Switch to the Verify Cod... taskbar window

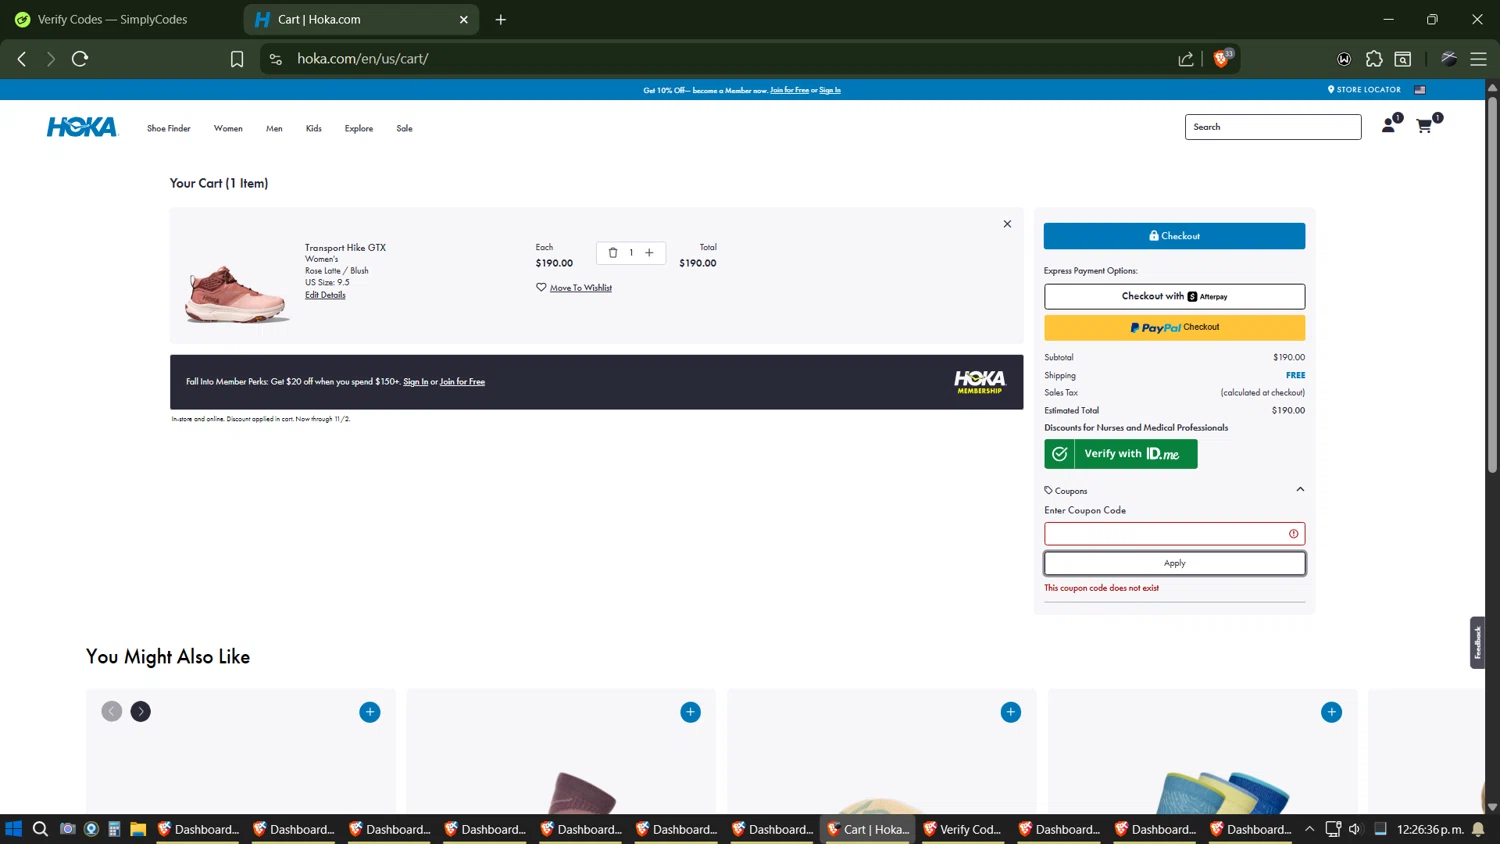(961, 829)
